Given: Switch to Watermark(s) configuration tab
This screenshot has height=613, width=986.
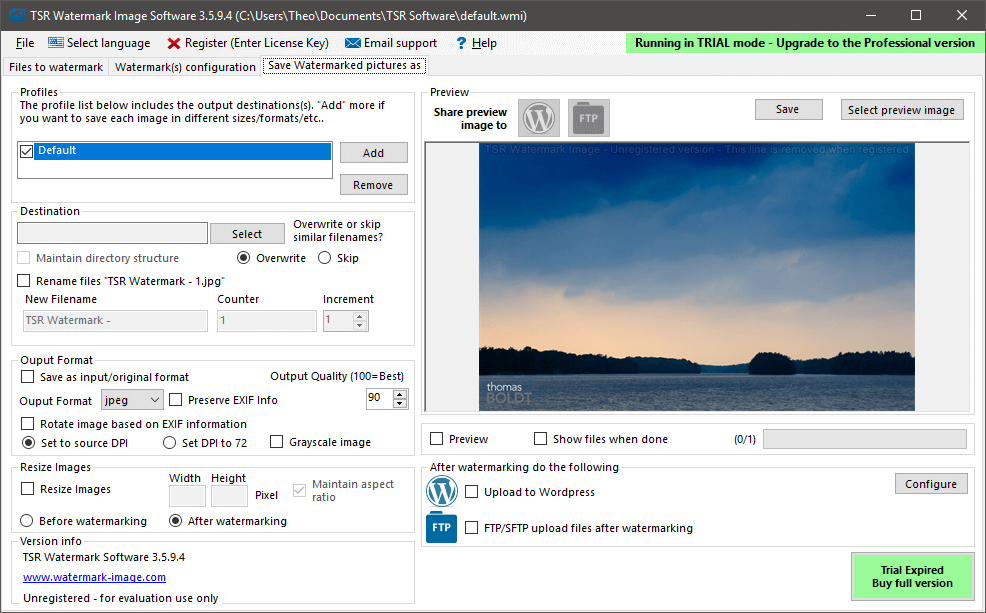Looking at the screenshot, I should point(186,67).
